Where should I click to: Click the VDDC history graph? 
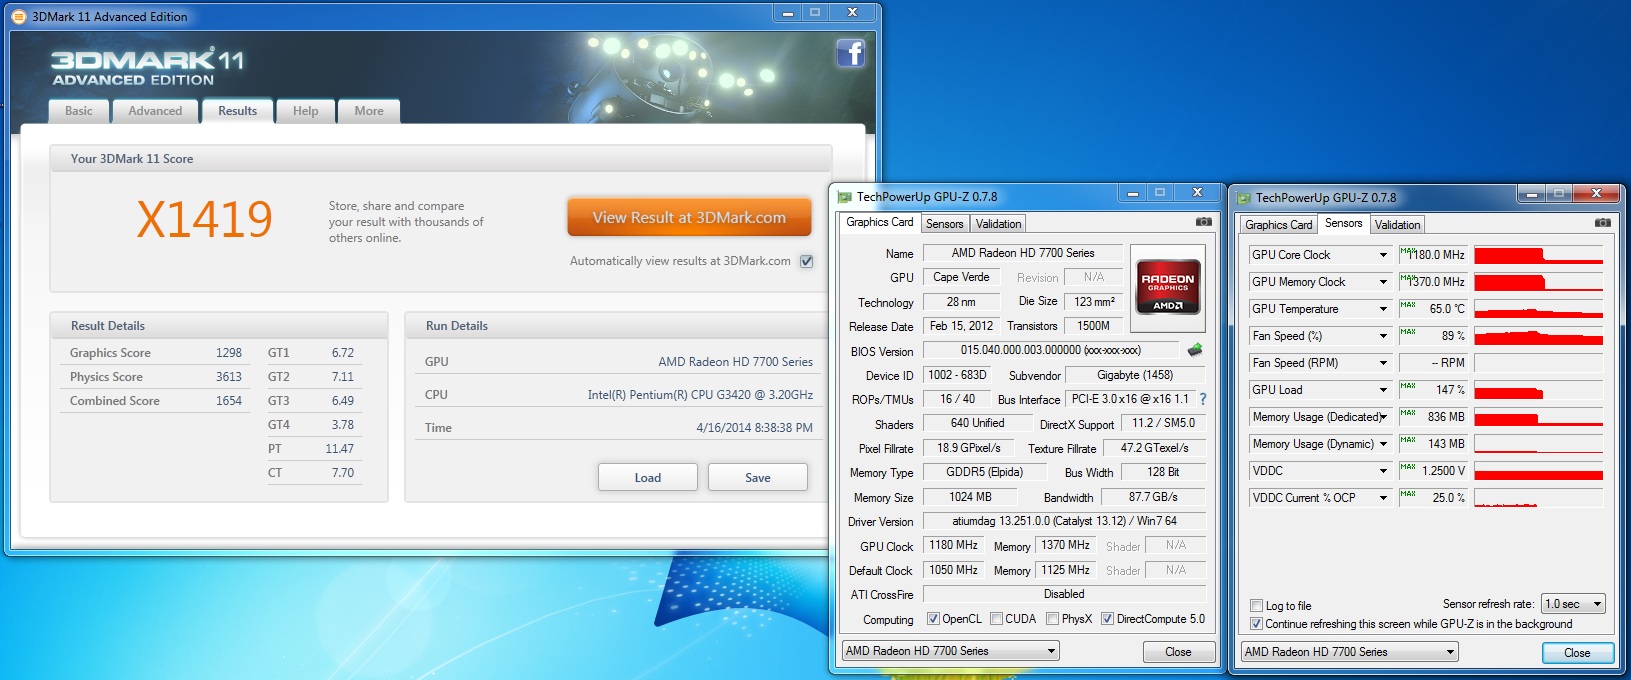(x=1539, y=471)
